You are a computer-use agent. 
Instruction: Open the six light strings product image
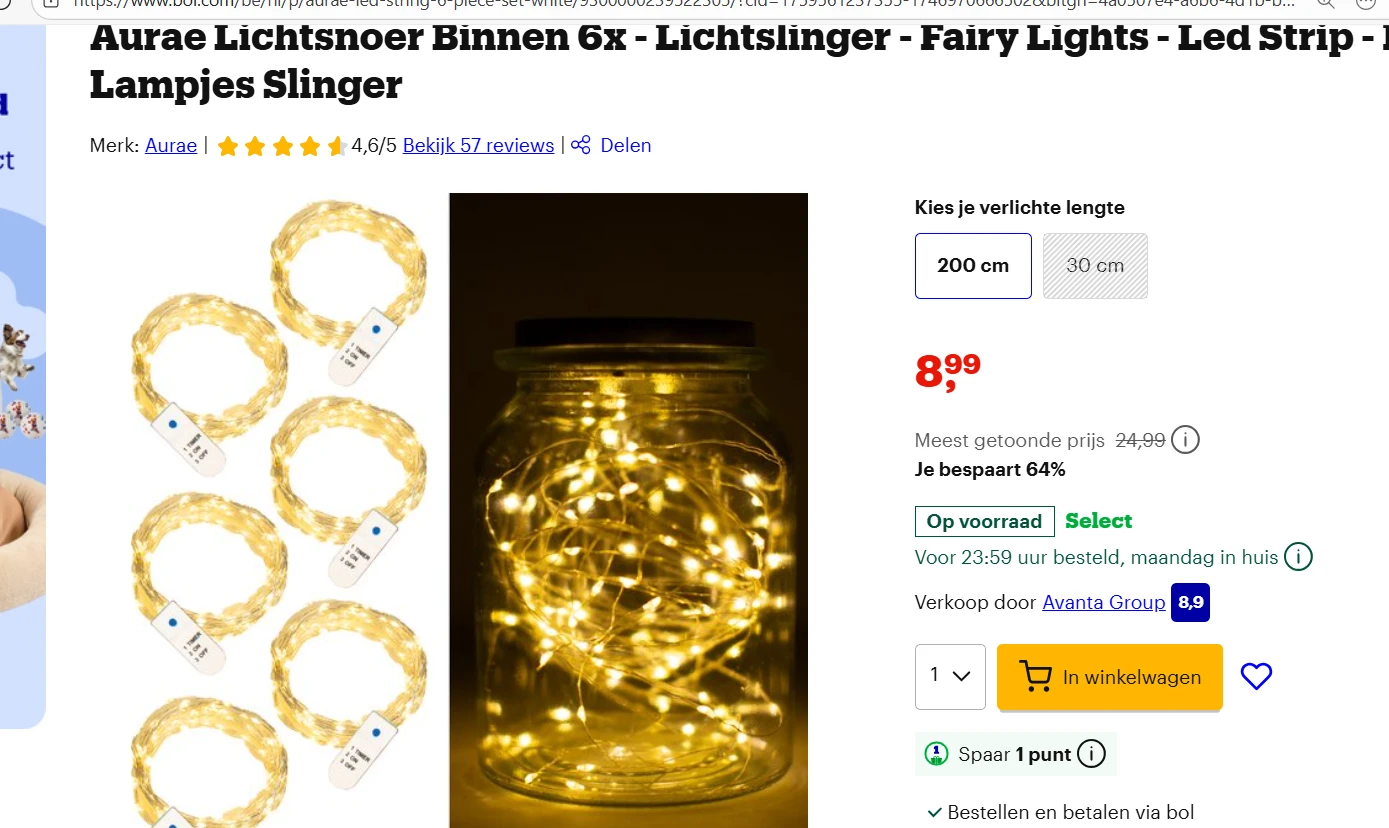(x=280, y=510)
